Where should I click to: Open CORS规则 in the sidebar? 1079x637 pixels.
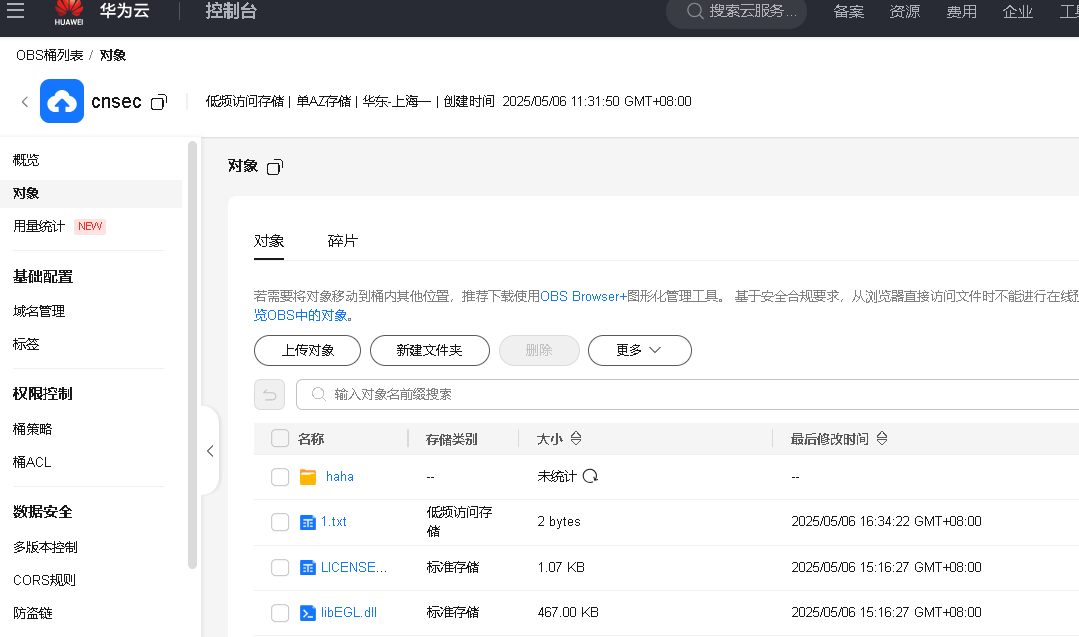(x=44, y=581)
